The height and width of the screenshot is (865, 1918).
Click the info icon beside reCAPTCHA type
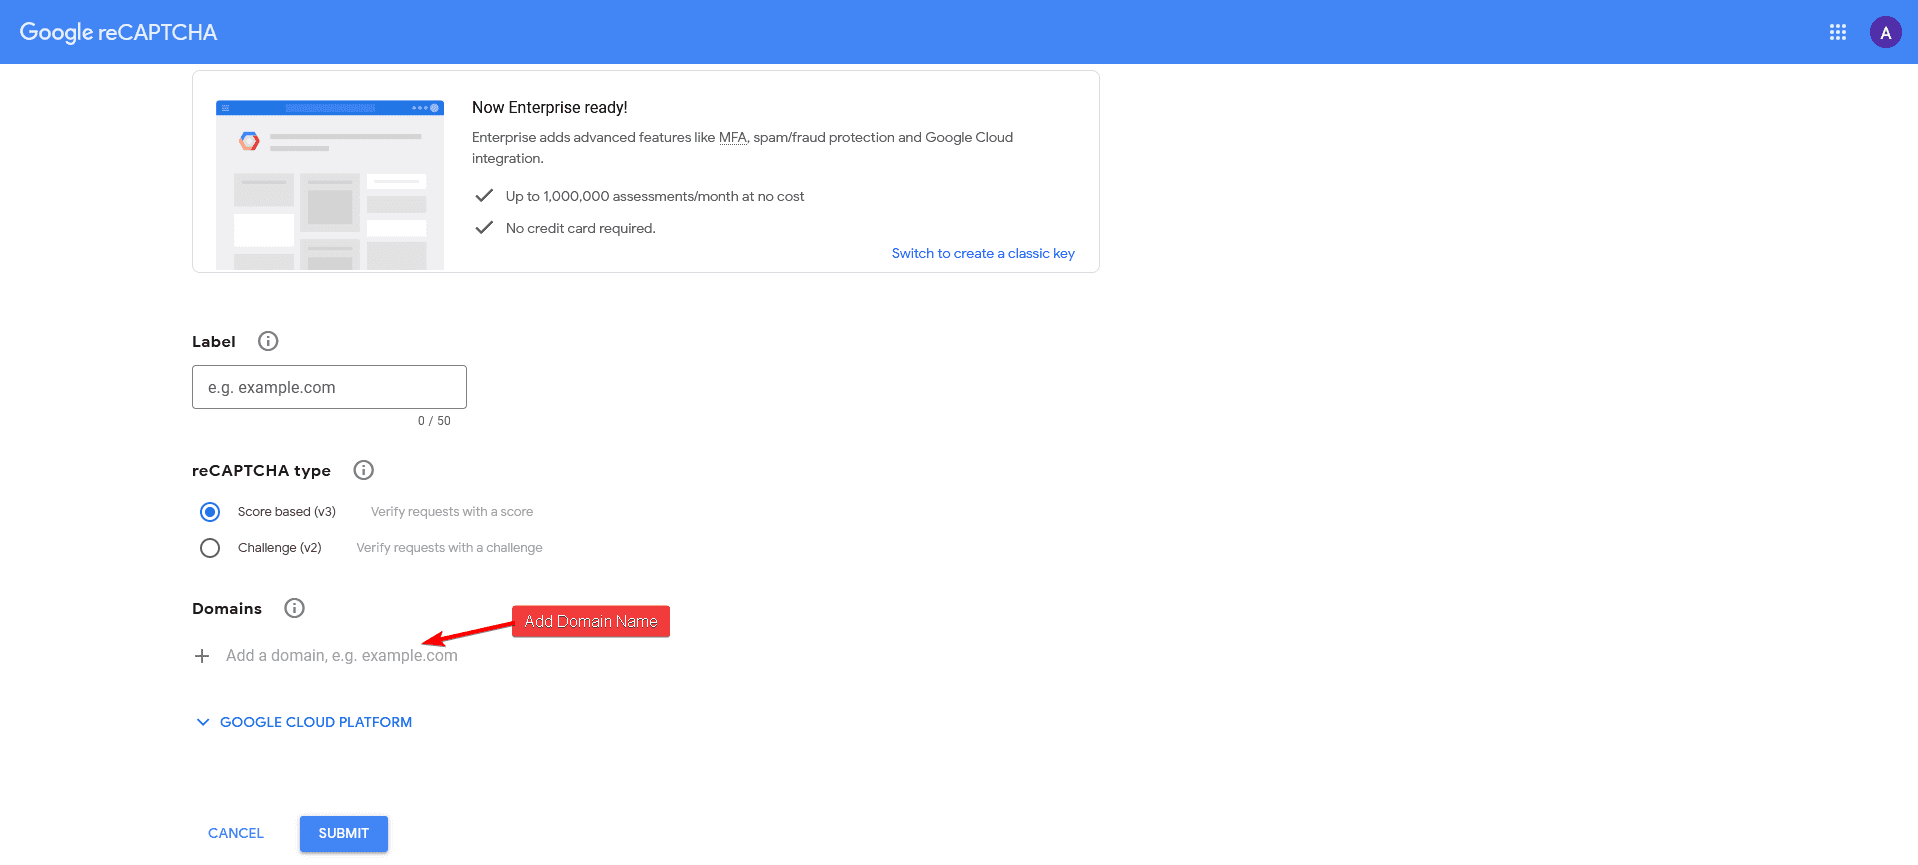click(x=363, y=469)
